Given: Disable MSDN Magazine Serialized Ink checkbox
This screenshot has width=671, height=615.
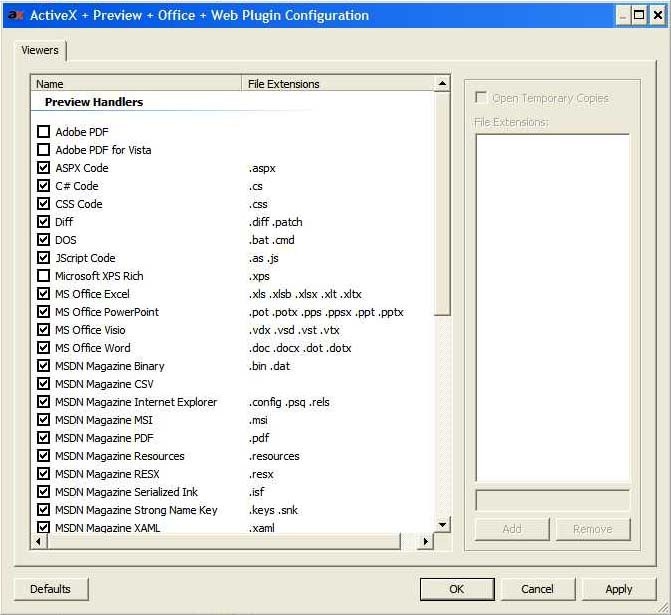Looking at the screenshot, I should click(x=43, y=491).
